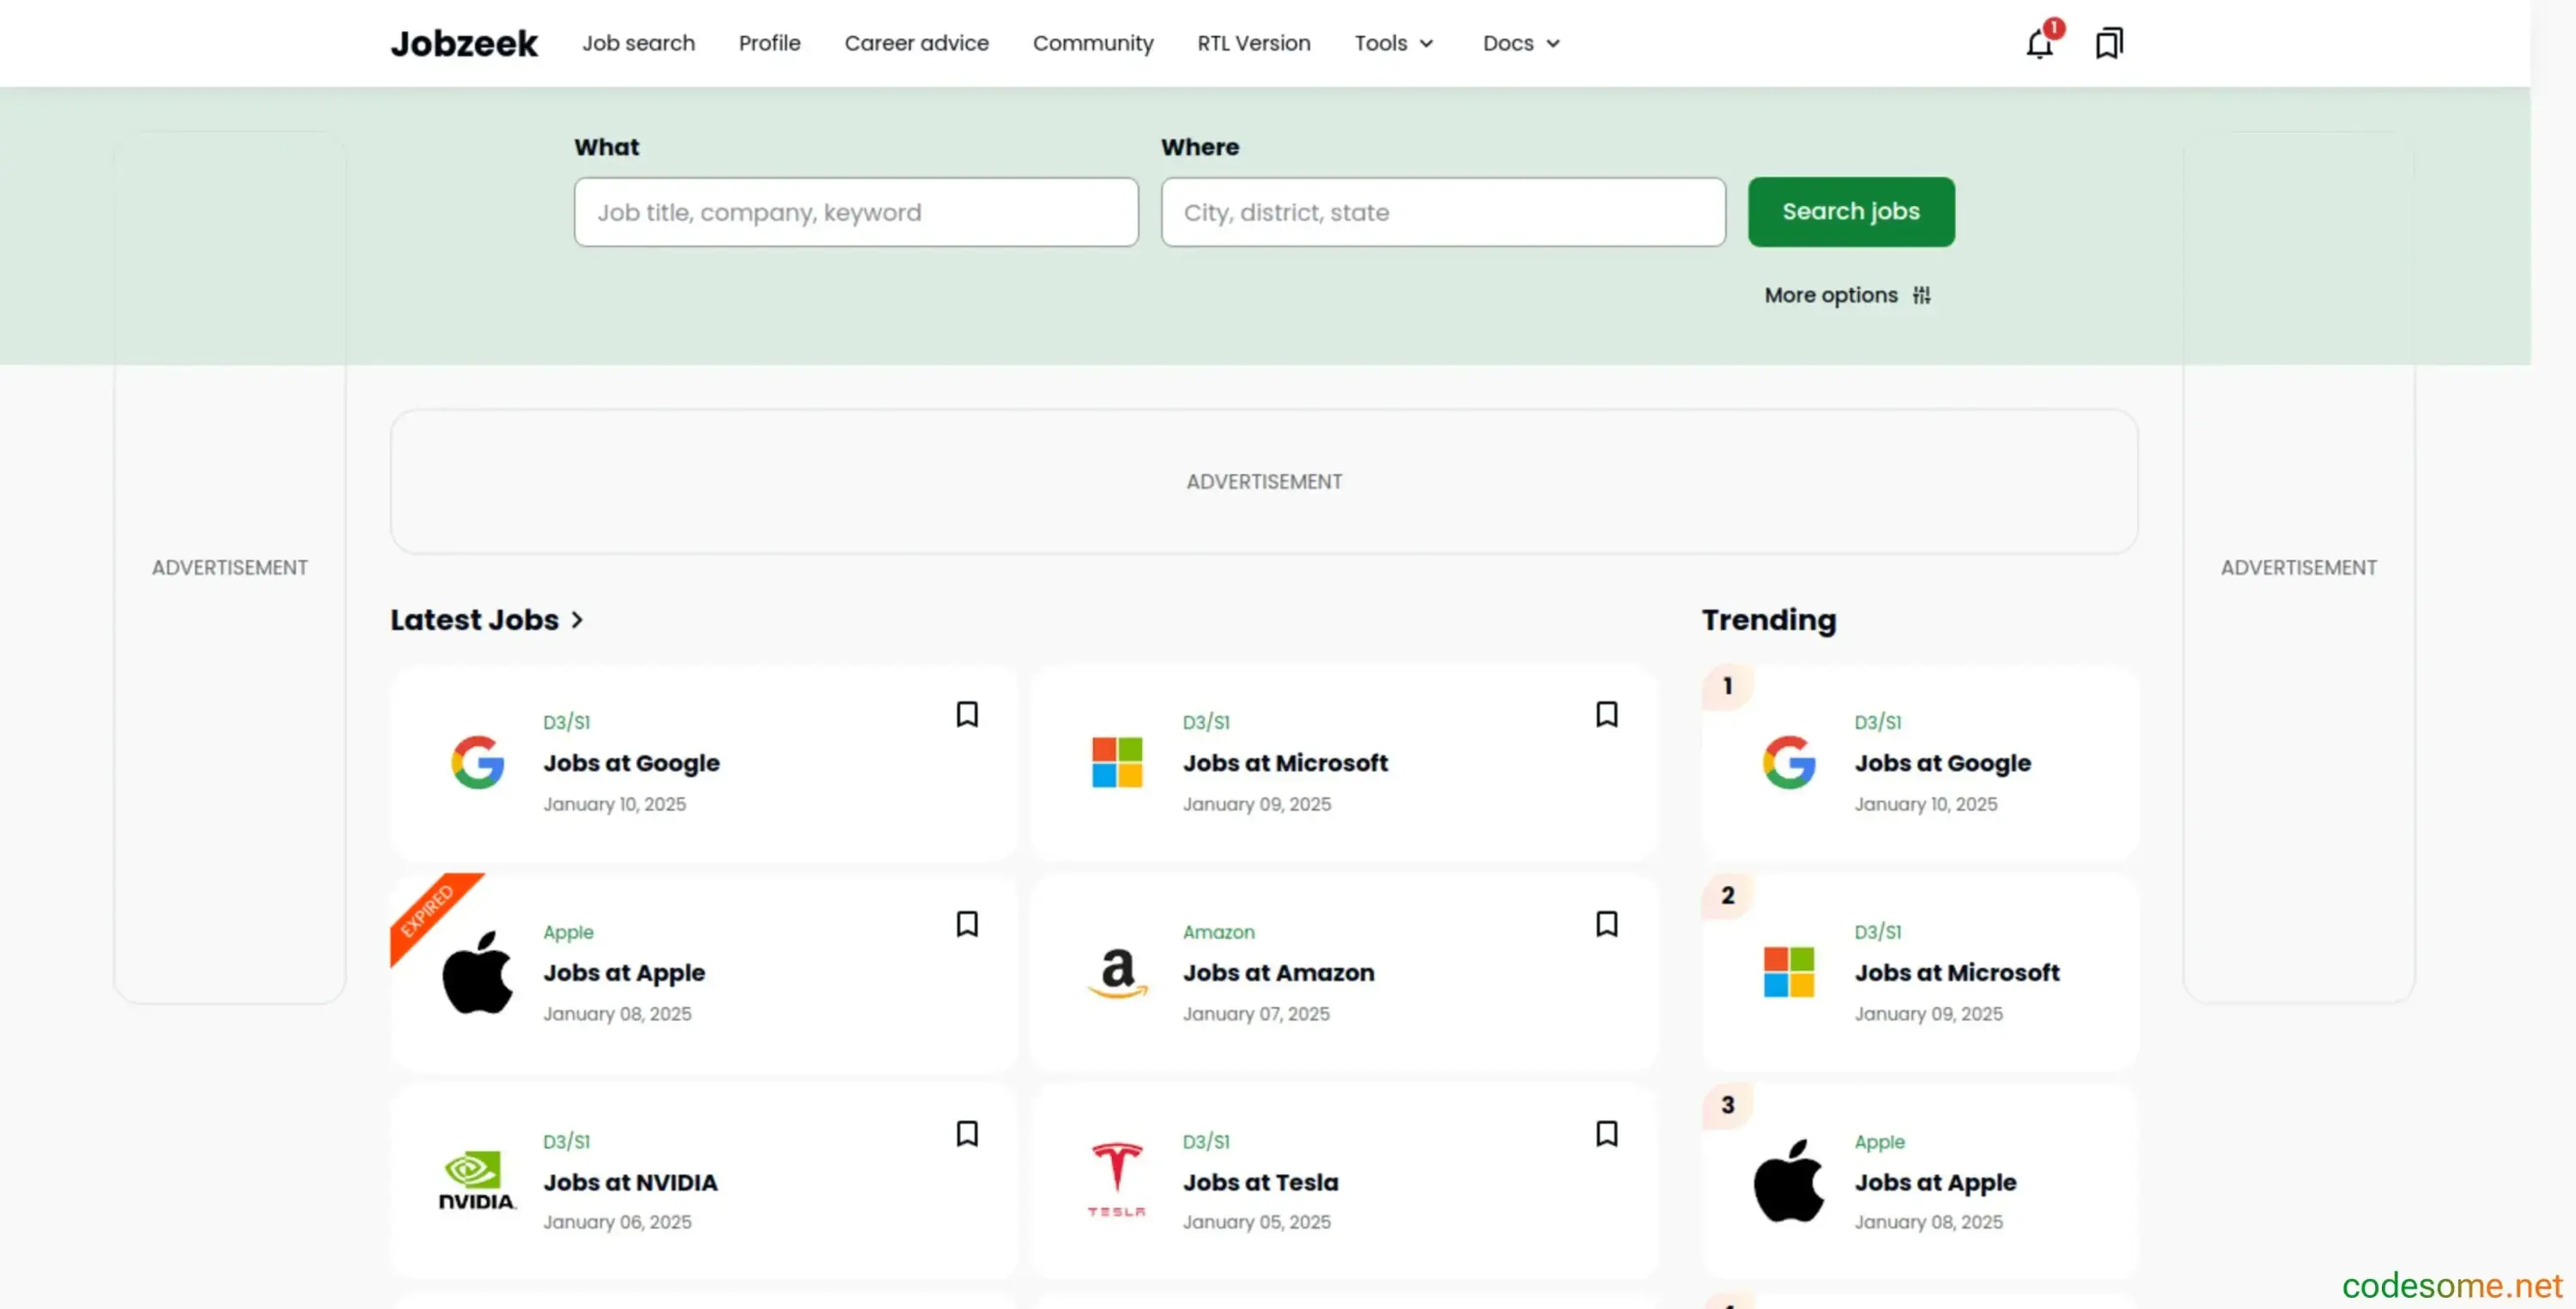Image resolution: width=2576 pixels, height=1309 pixels.
Task: Save the Jobs at Amazon listing
Action: [1606, 924]
